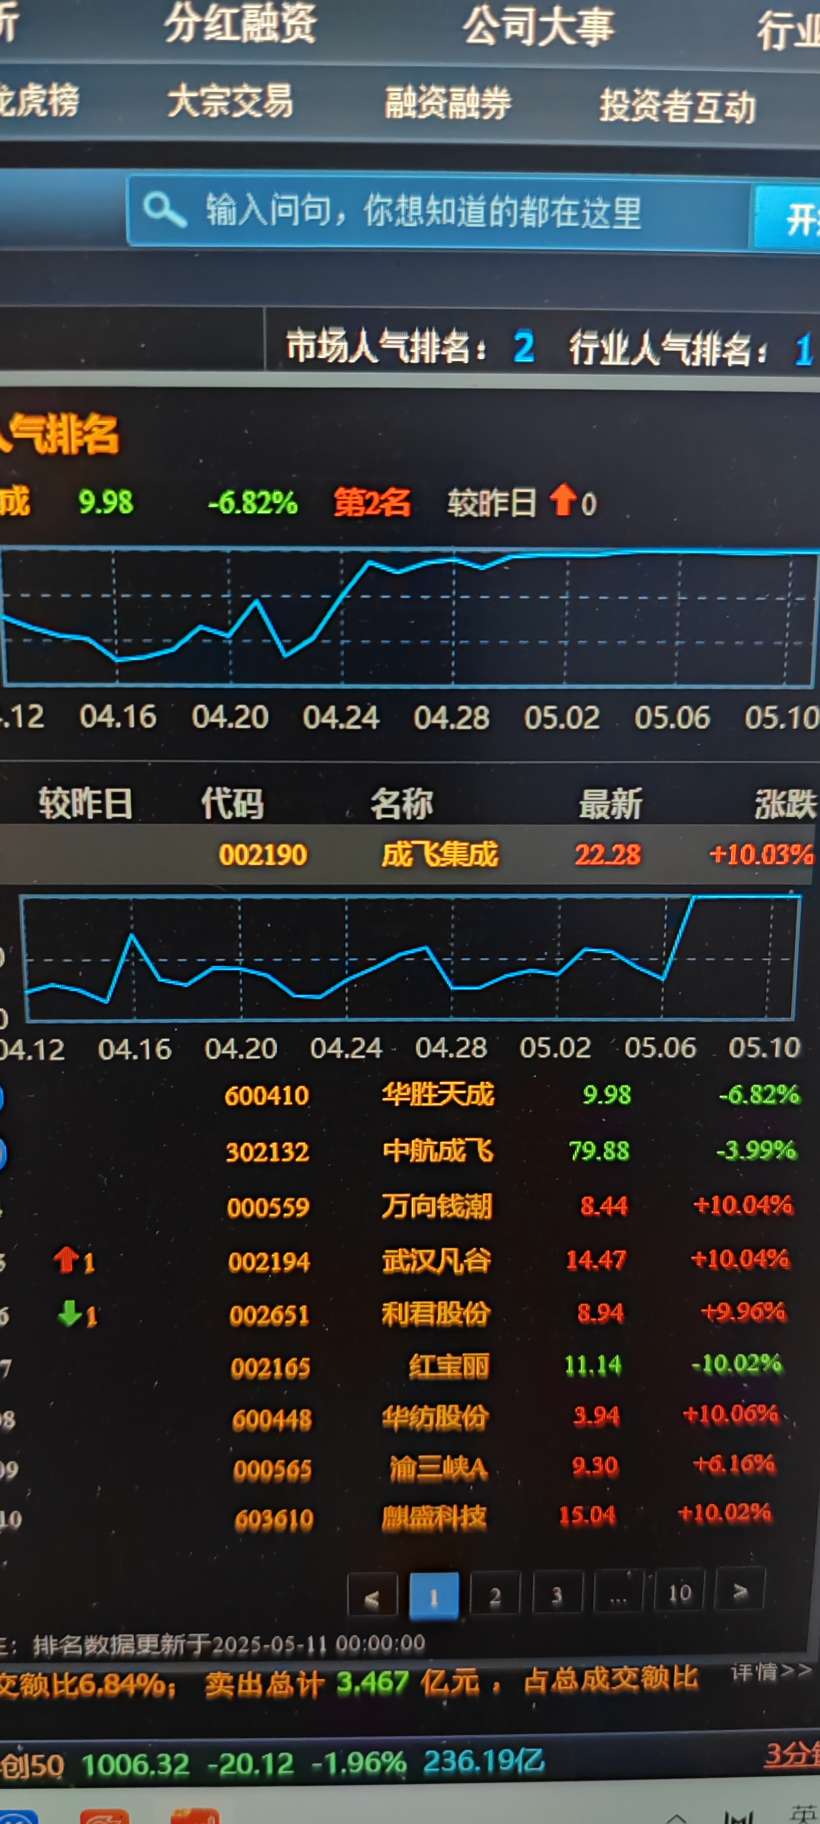Click the 代码 column header
Viewport: 820px width, 1824px height.
coord(232,802)
